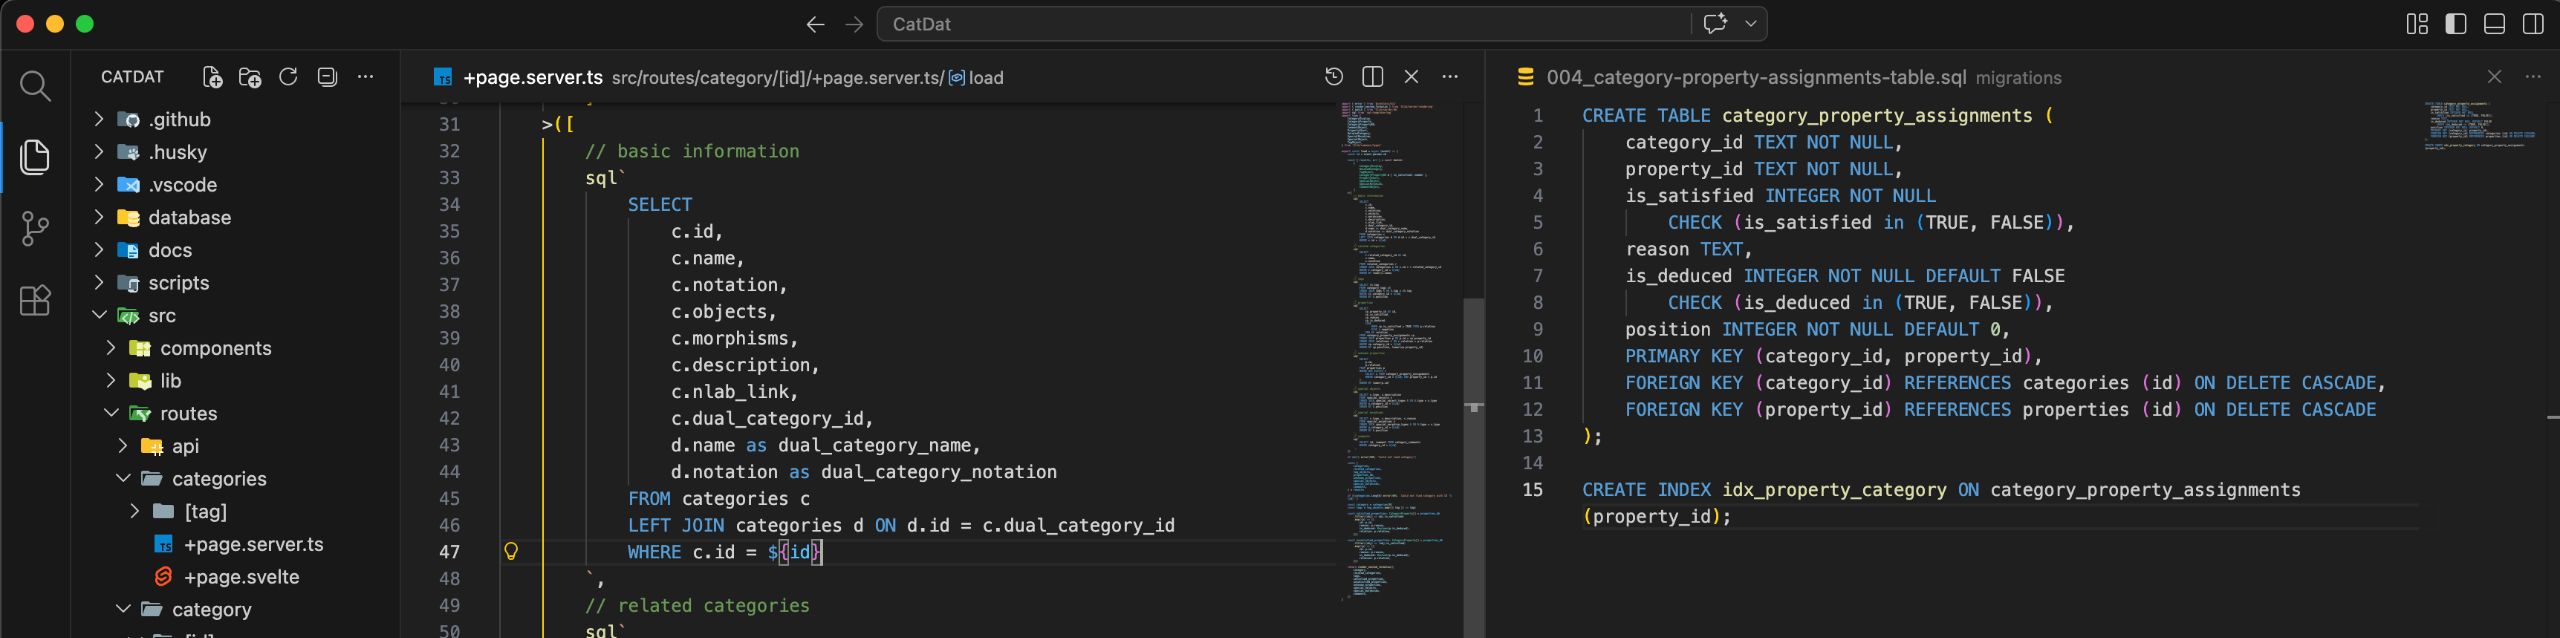Click the lightbulb code action icon

click(511, 551)
